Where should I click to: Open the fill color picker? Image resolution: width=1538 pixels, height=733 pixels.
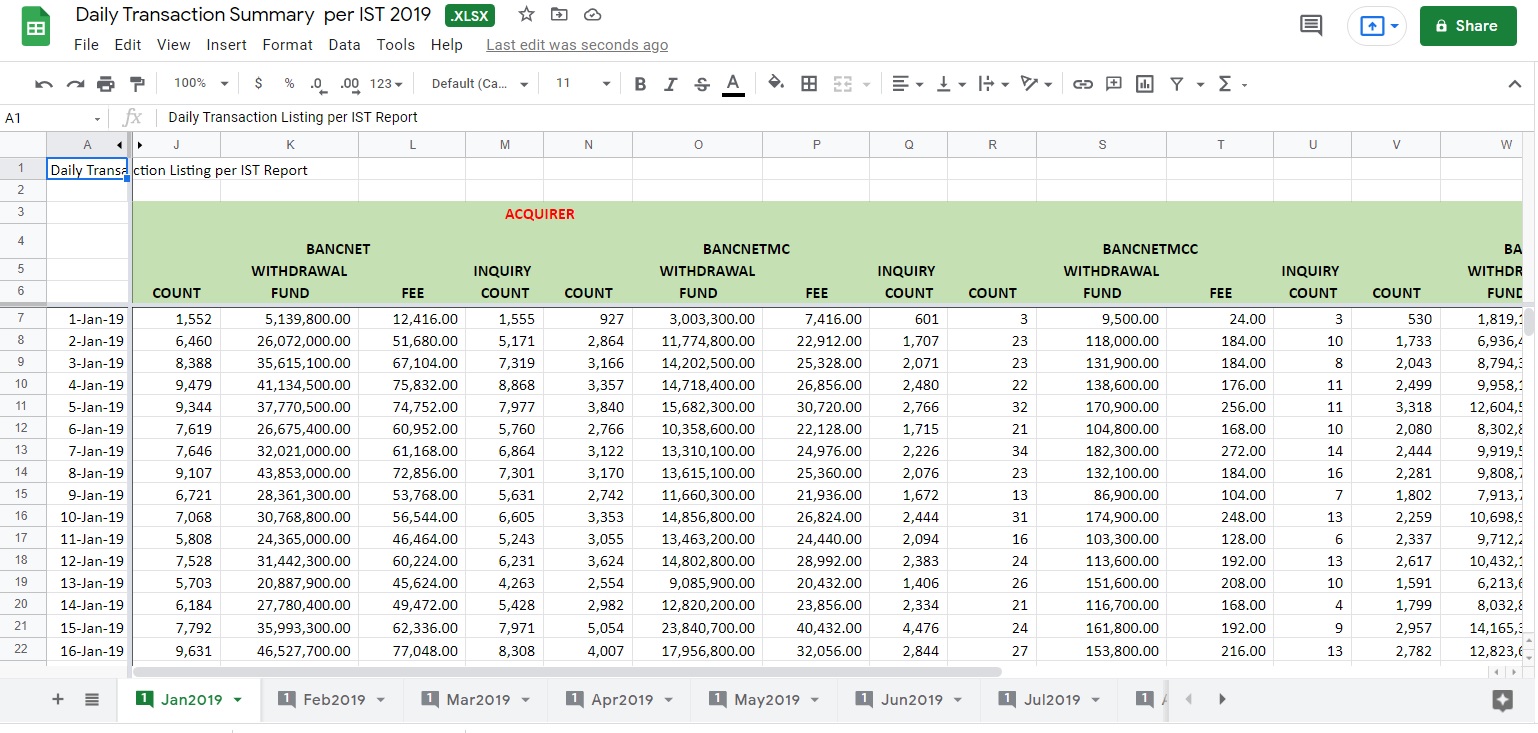776,84
